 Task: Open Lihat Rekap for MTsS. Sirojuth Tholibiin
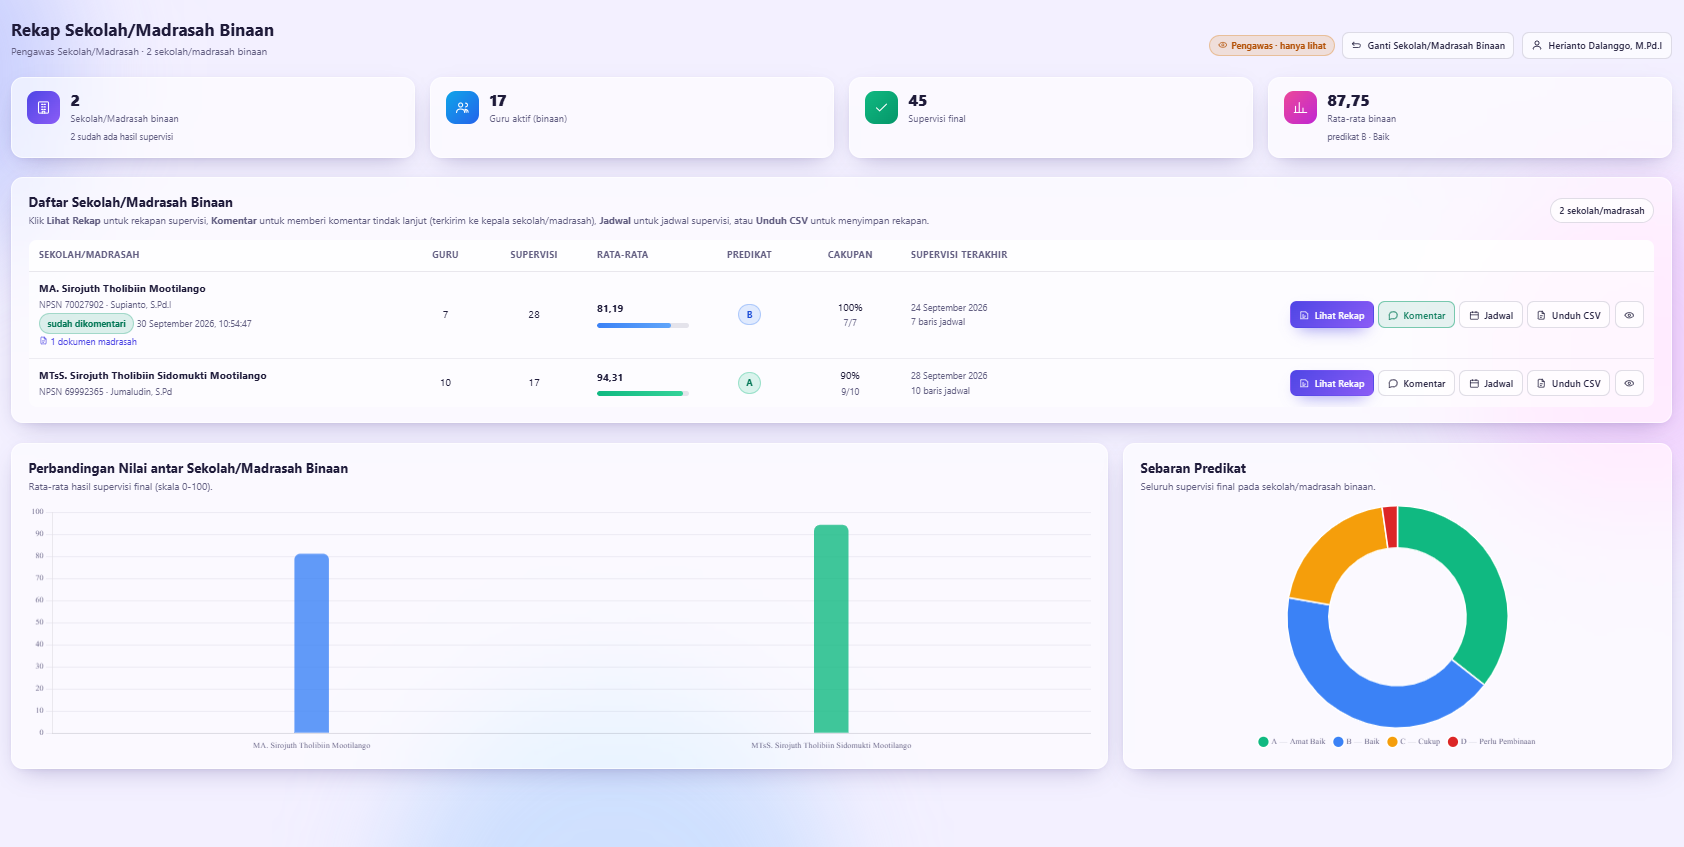[x=1332, y=383]
